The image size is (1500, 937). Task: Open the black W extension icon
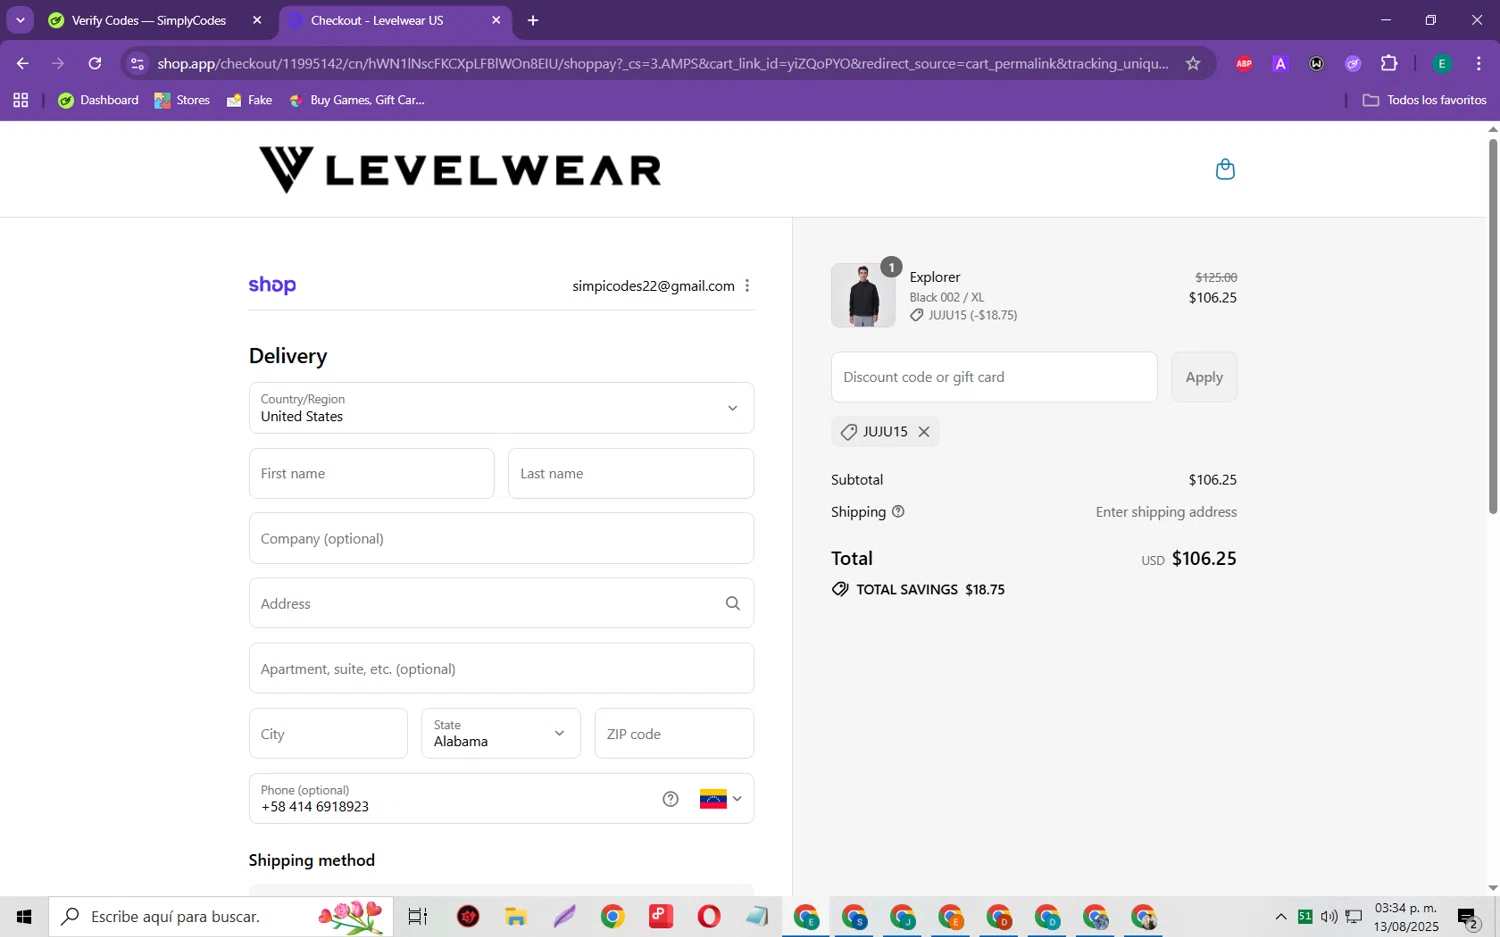pyautogui.click(x=1316, y=63)
